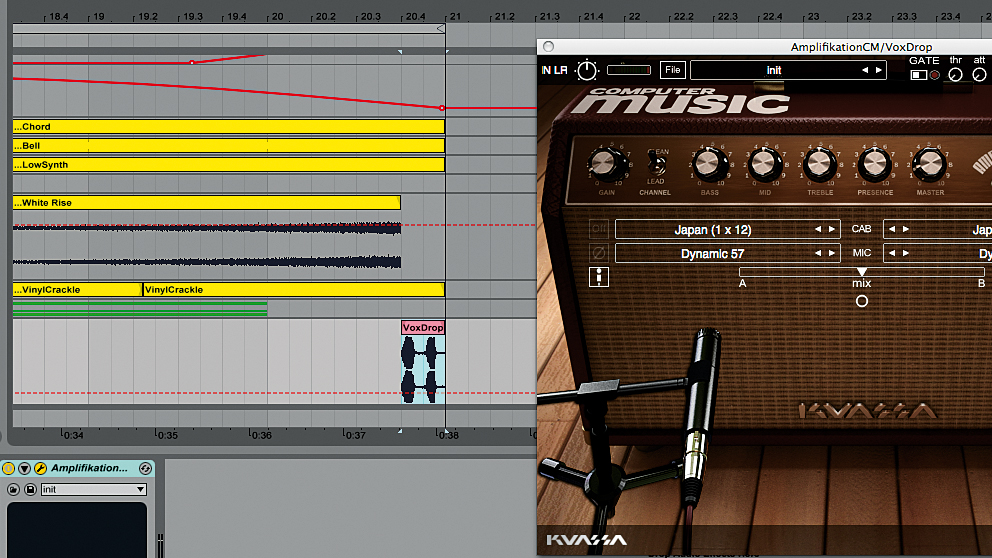Click previous arrow on cabinet B selector
The width and height of the screenshot is (992, 558).
click(892, 229)
